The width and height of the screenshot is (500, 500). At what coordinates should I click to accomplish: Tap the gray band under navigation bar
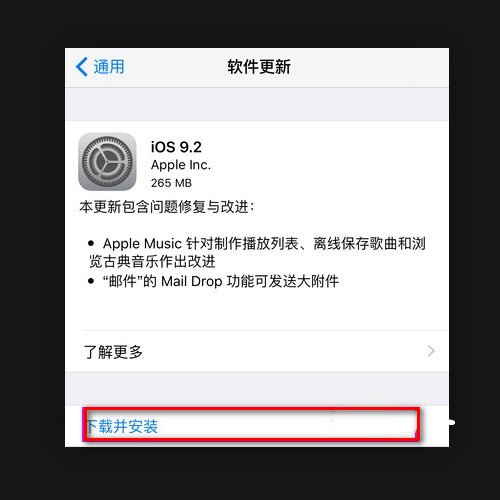[x=257, y=104]
